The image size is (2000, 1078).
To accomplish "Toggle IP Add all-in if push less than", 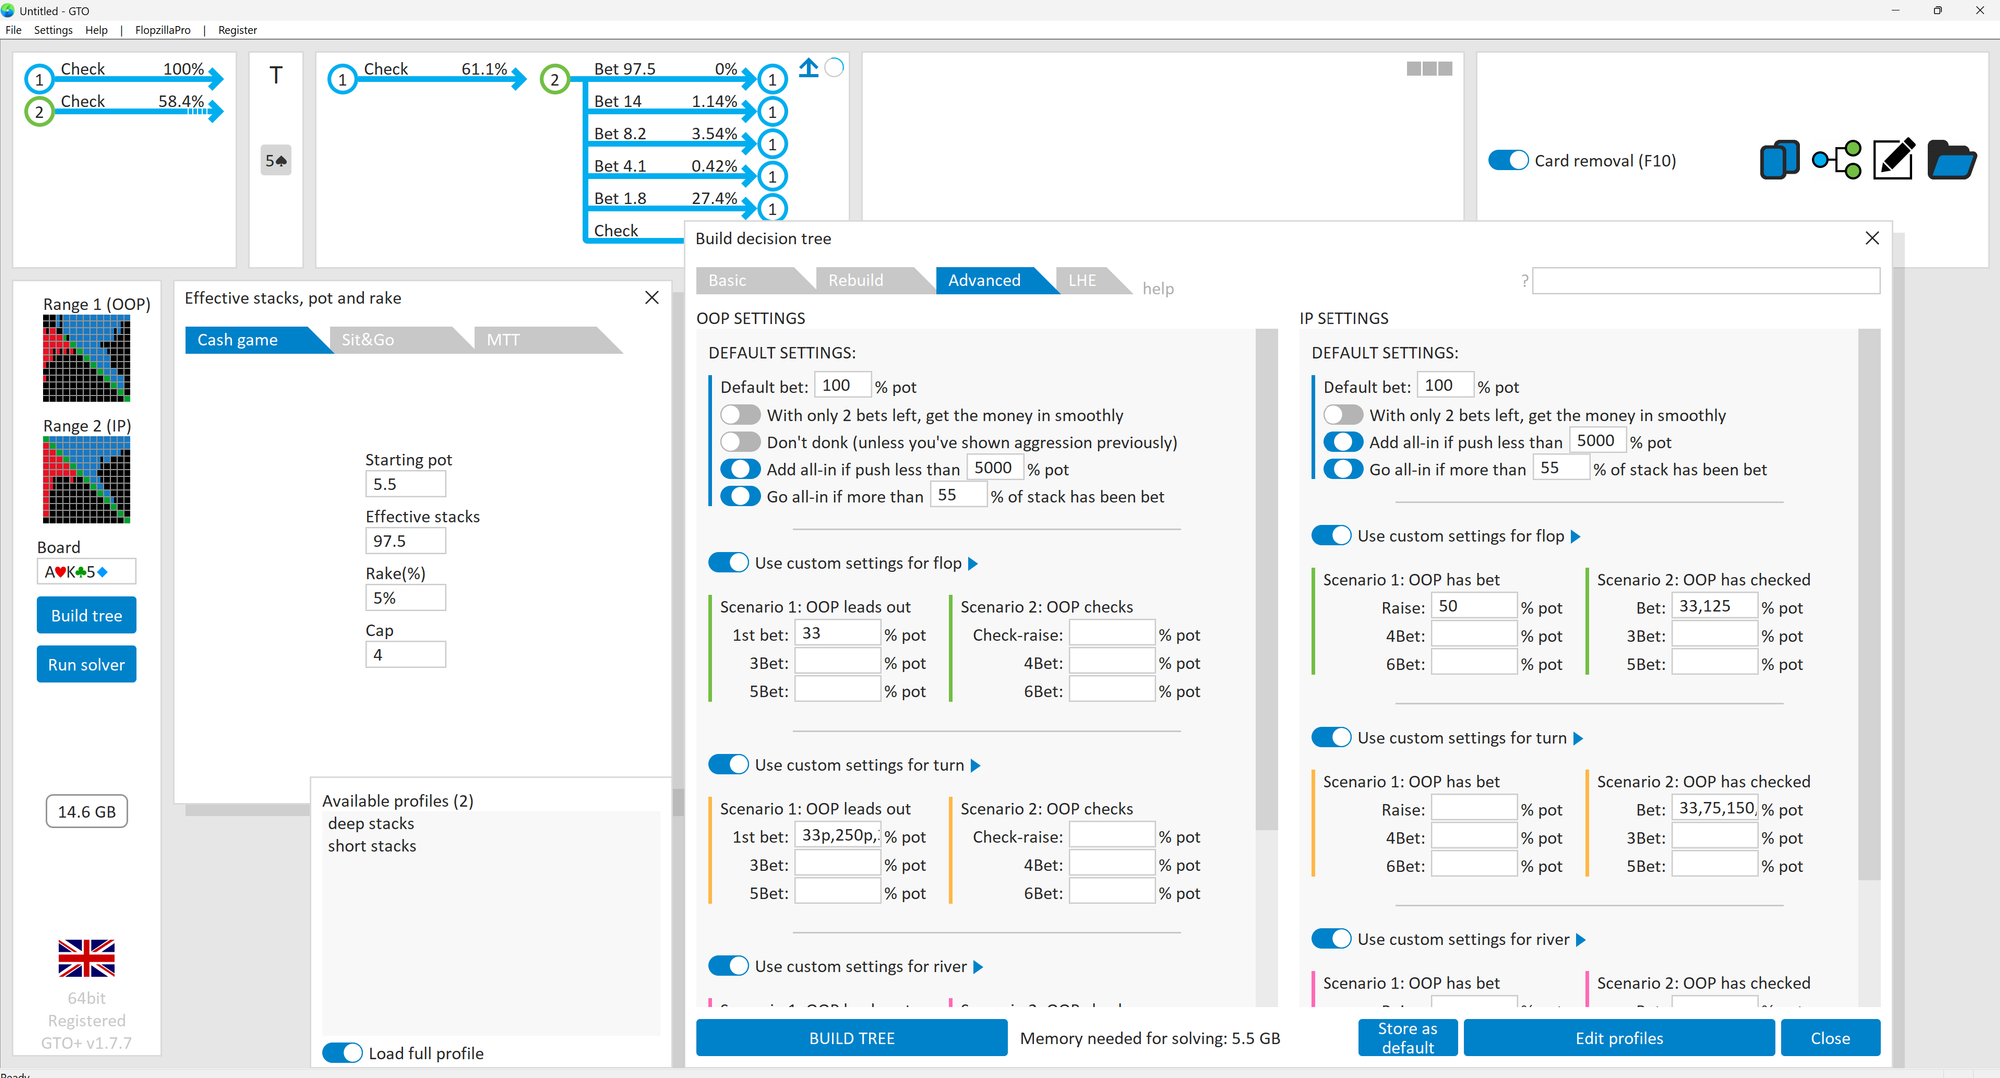I will pyautogui.click(x=1343, y=442).
